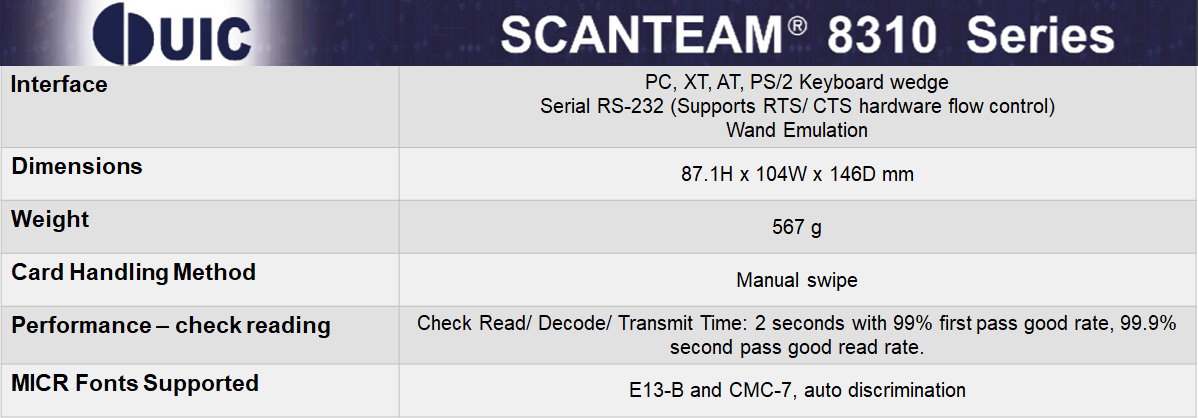1198x418 pixels.
Task: Click the 567 g weight value
Action: 797,228
